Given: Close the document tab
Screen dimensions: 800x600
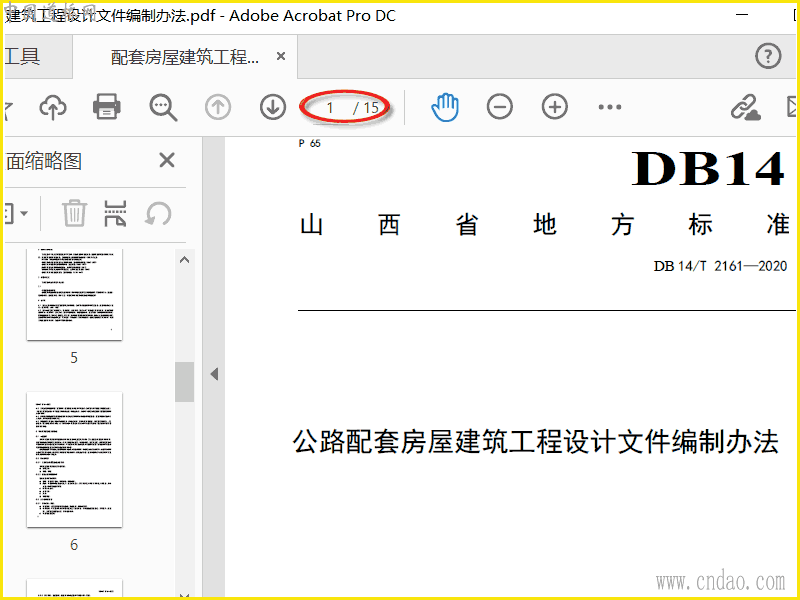Looking at the screenshot, I should [x=281, y=56].
